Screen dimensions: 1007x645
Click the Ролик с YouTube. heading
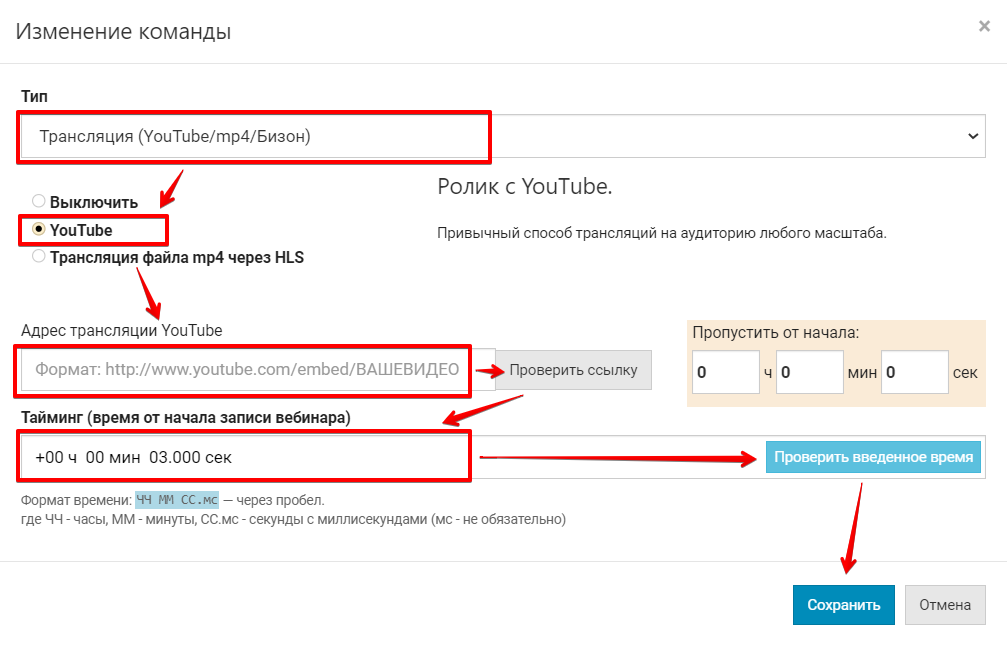point(524,187)
